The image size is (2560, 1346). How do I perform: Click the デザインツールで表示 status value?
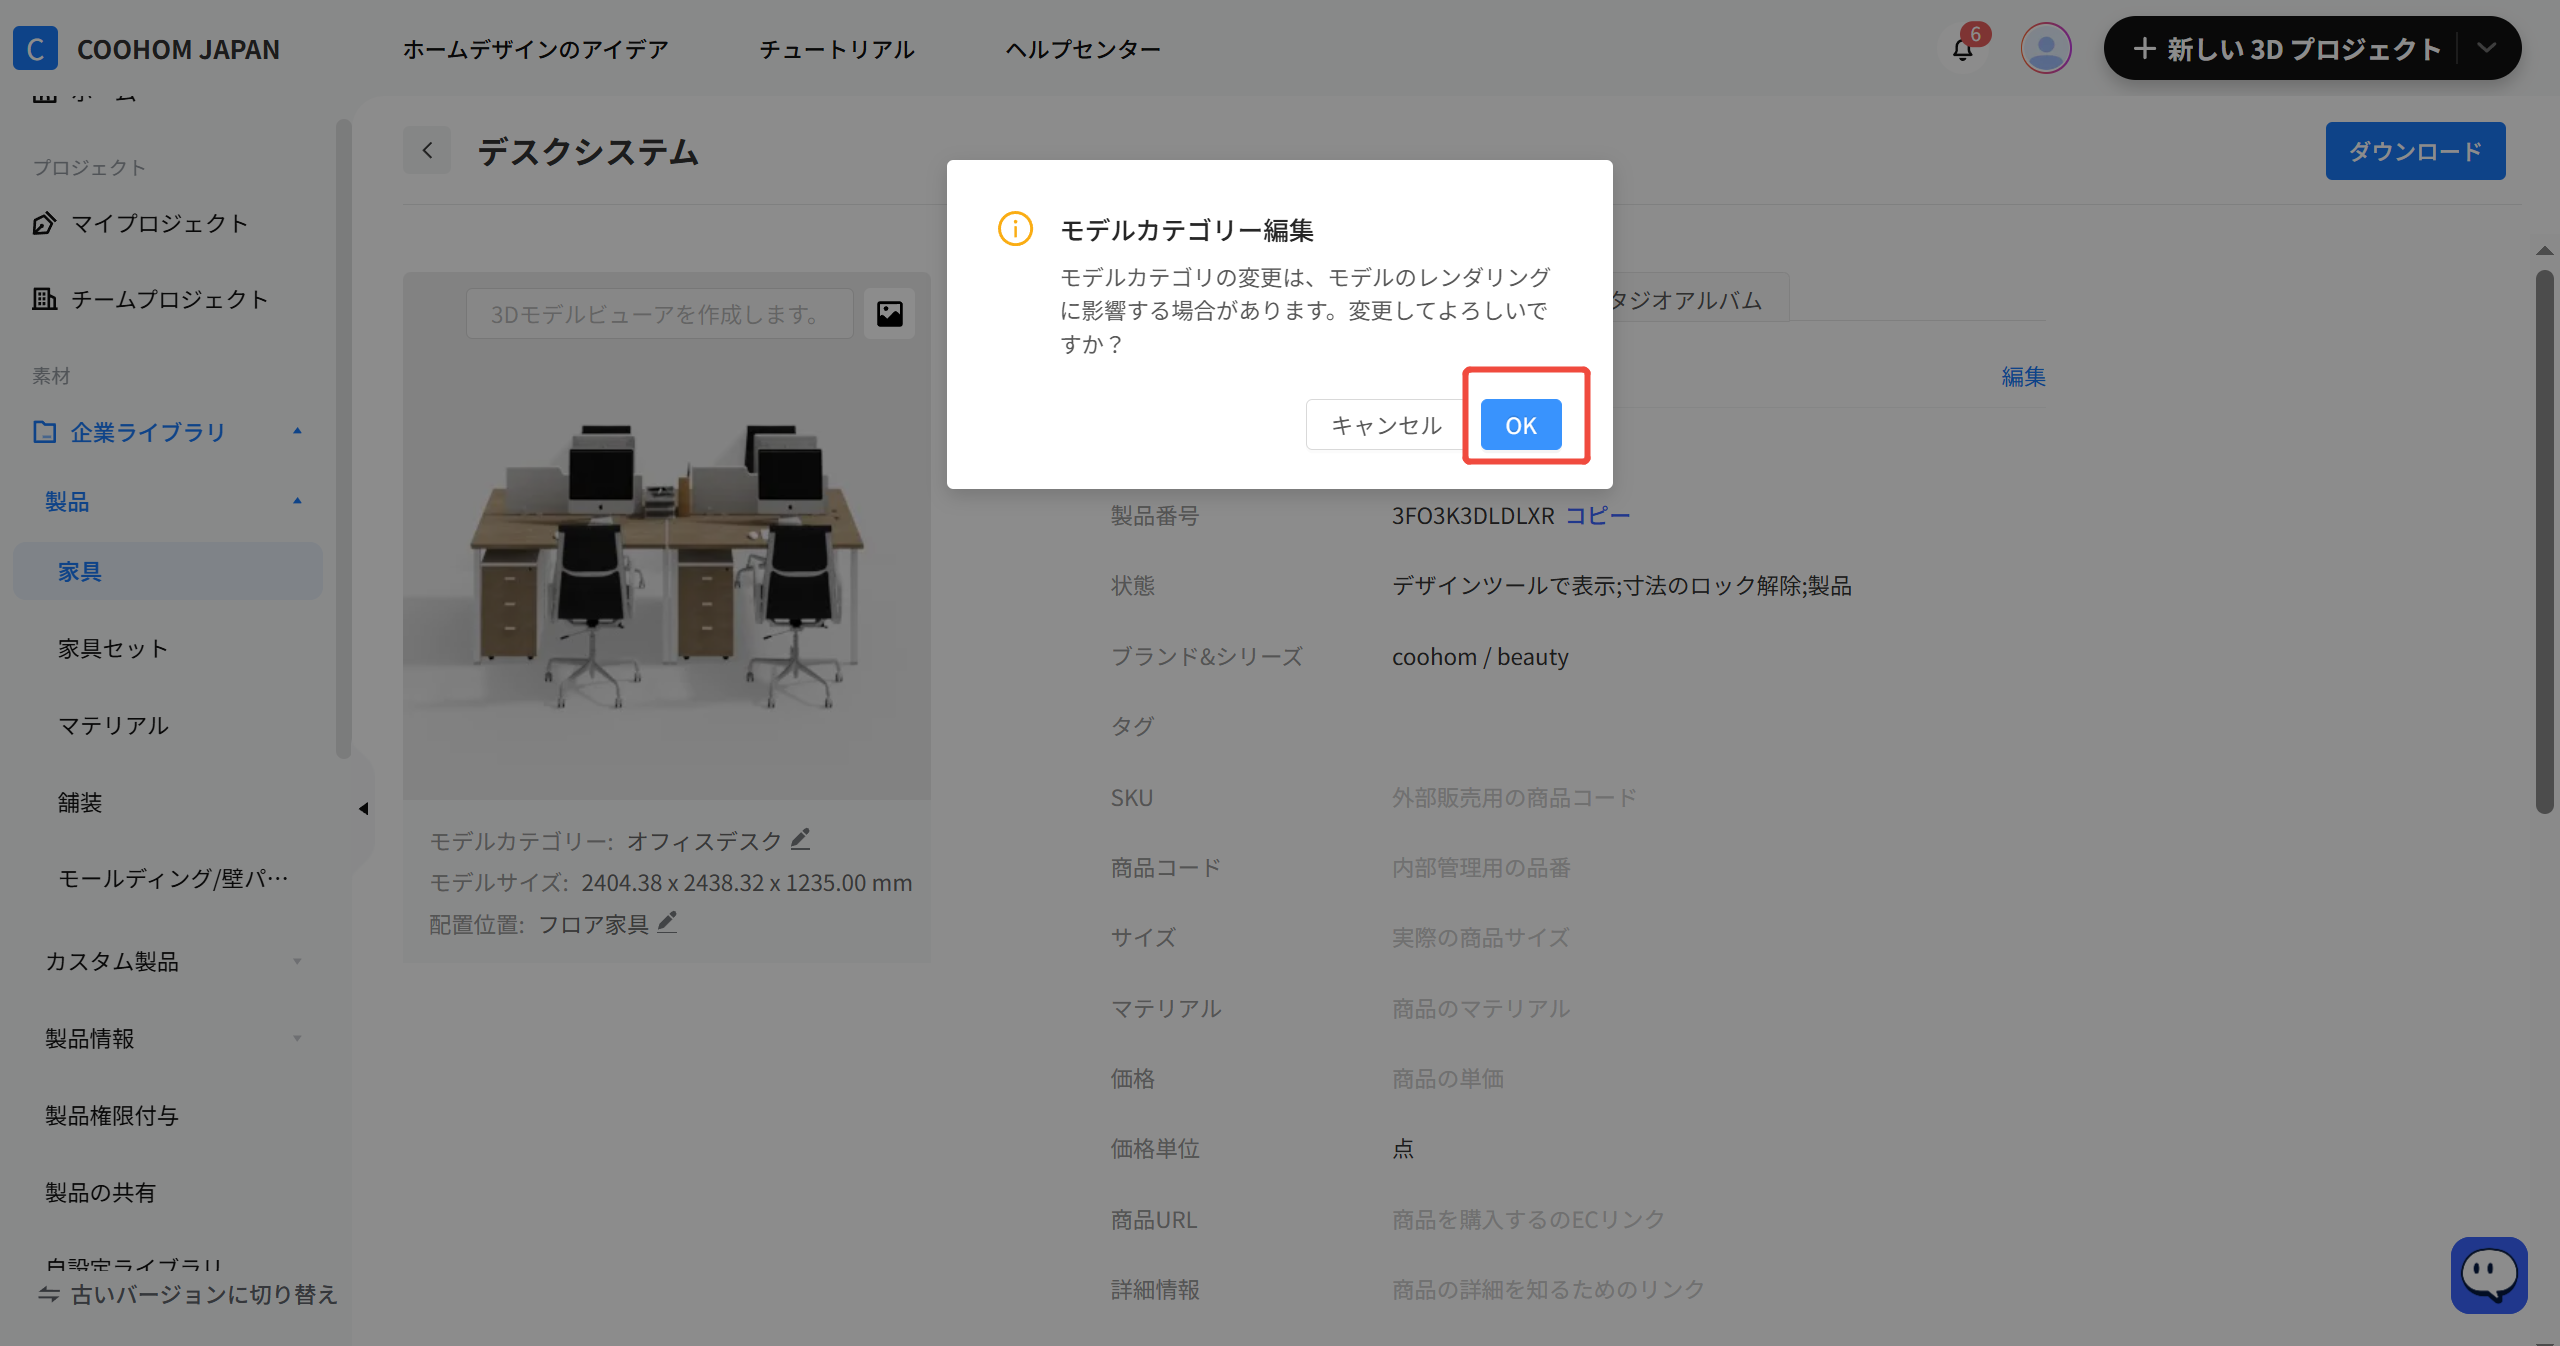[x=1621, y=585]
